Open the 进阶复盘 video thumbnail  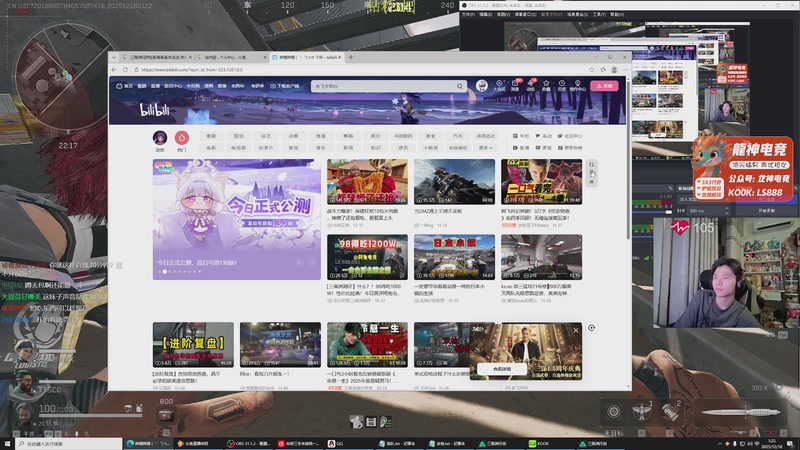(193, 344)
